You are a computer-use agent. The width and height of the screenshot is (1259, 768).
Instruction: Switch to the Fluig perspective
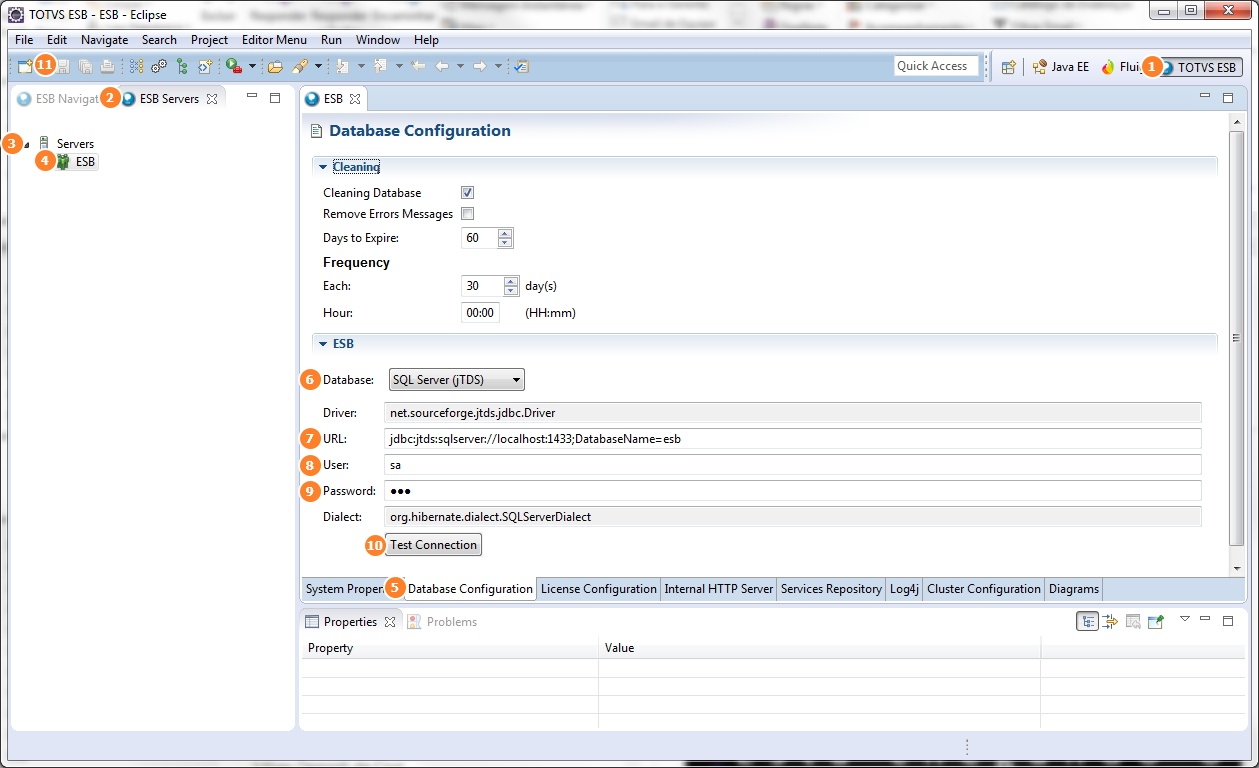pyautogui.click(x=1120, y=67)
